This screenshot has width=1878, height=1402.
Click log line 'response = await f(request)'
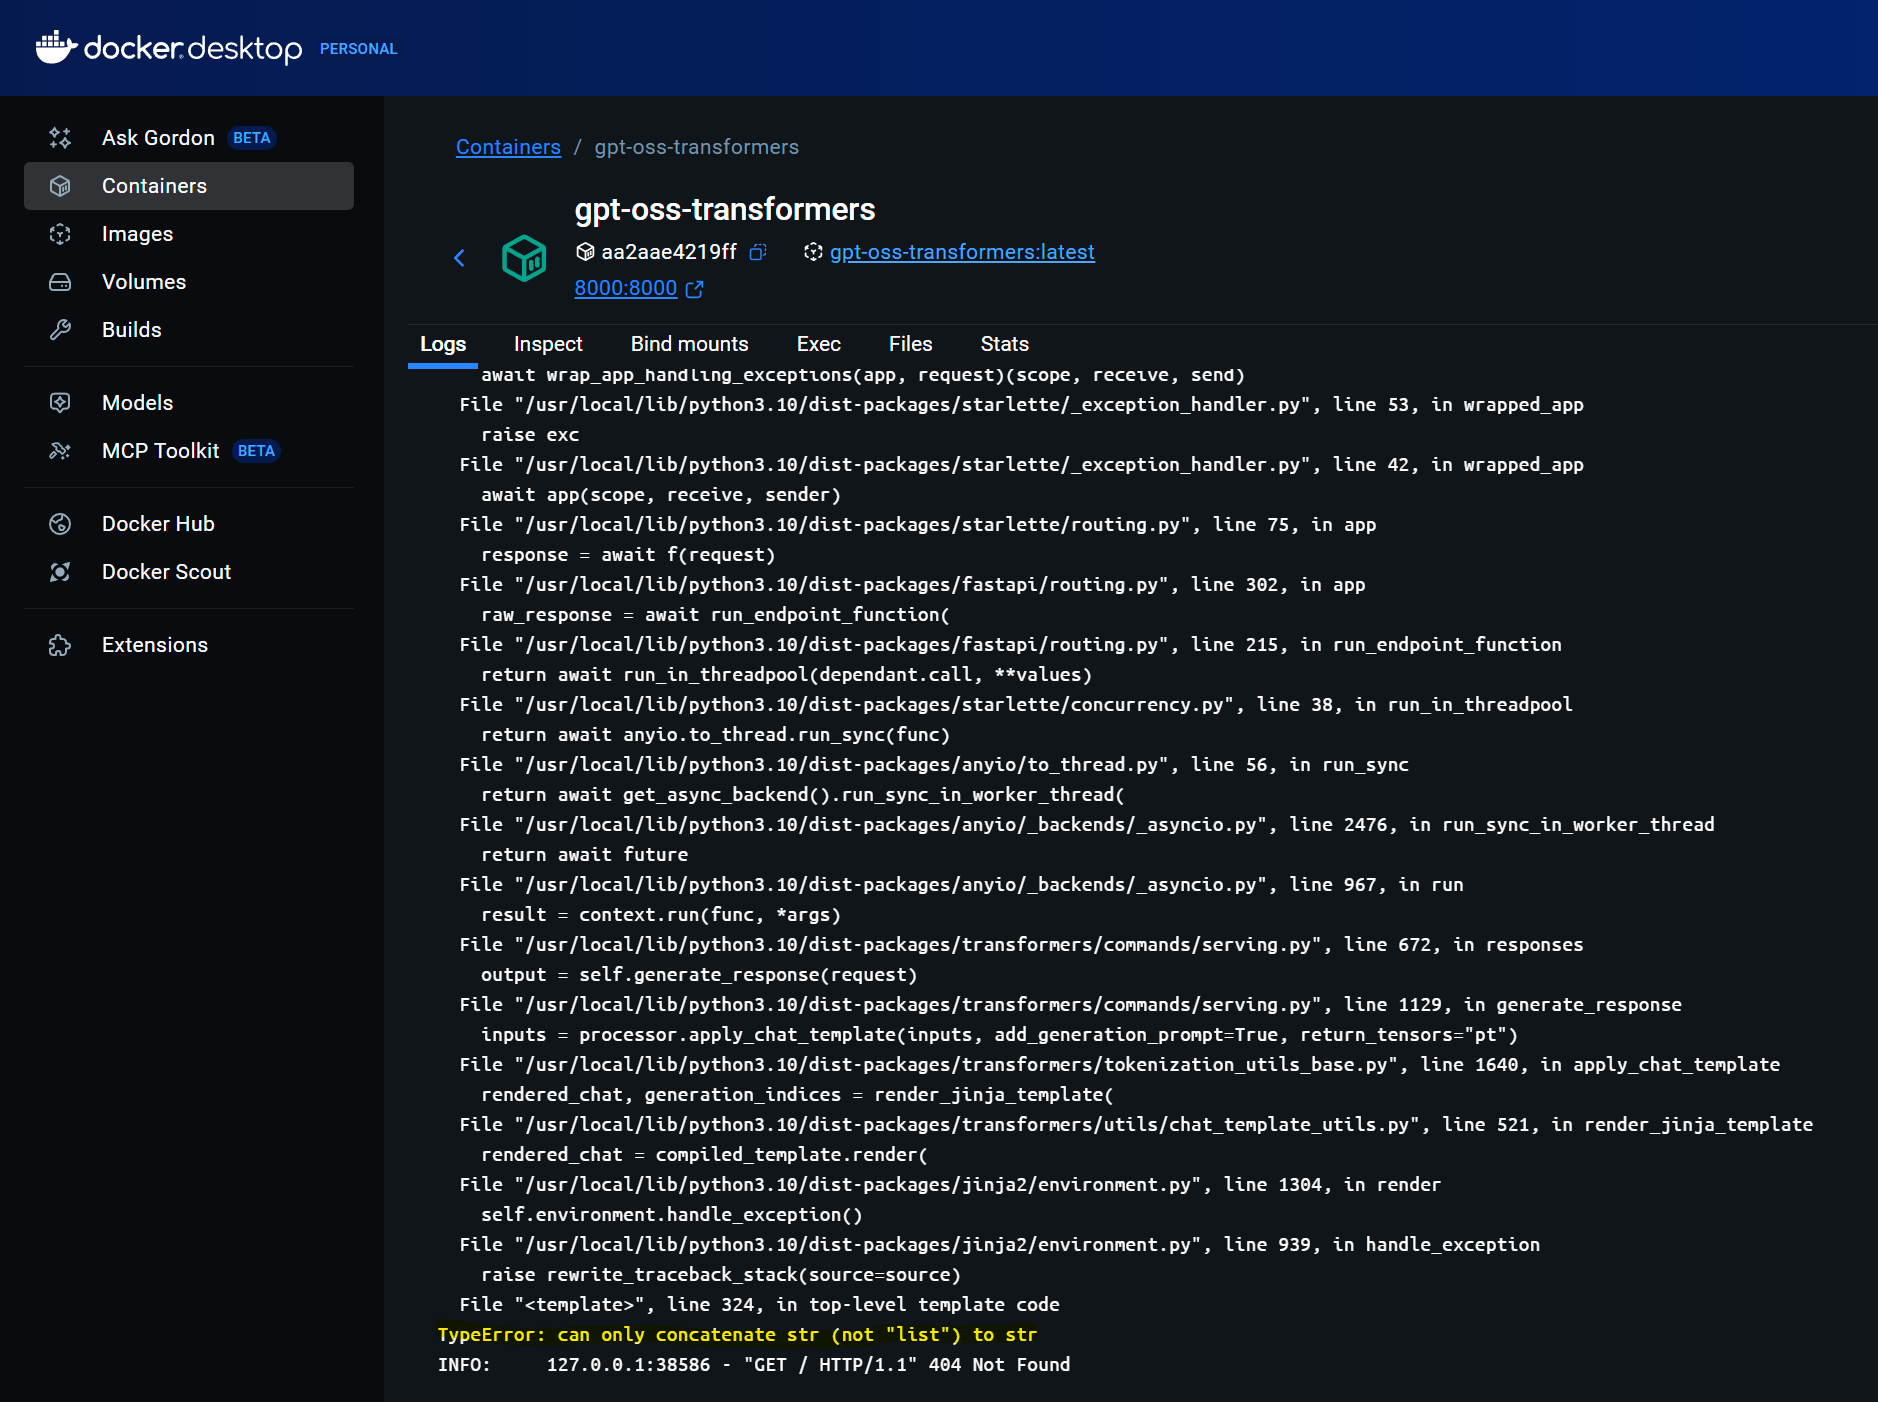(628, 555)
